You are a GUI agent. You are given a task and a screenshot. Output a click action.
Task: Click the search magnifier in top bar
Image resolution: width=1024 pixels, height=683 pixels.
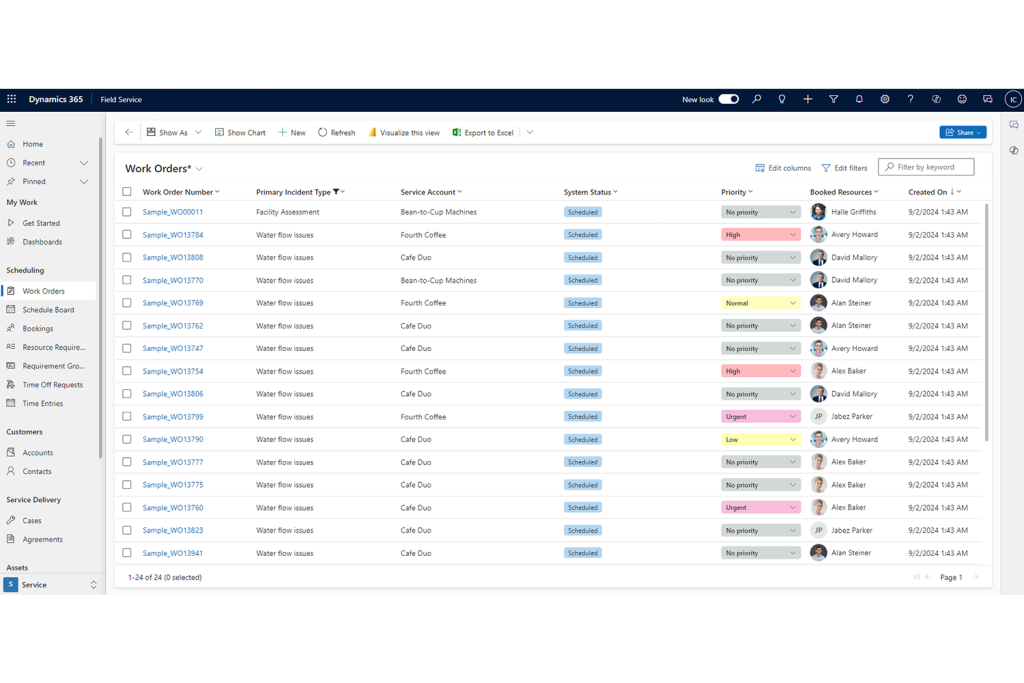coord(756,99)
